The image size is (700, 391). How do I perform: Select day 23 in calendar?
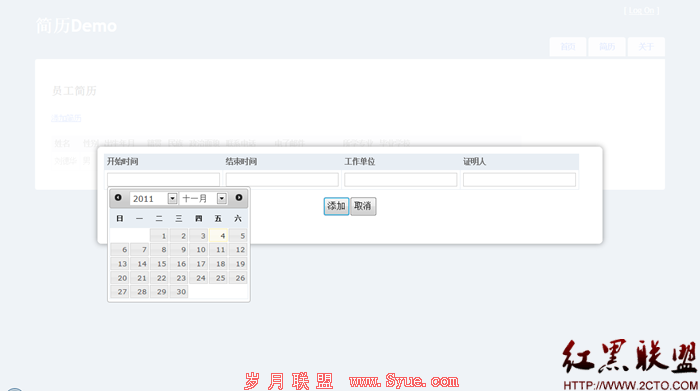pyautogui.click(x=179, y=278)
